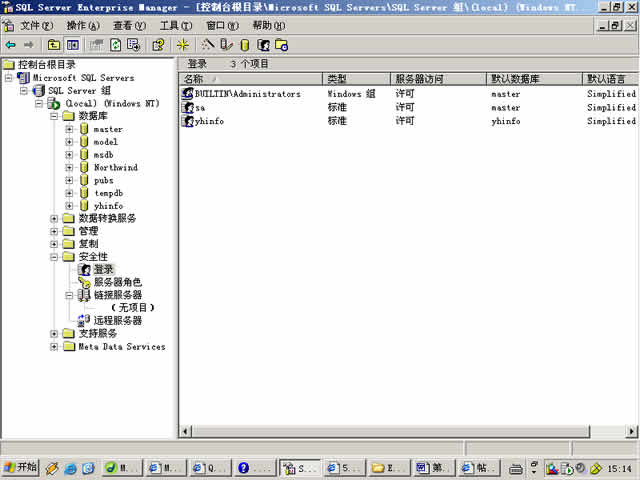Image resolution: width=640 pixels, height=480 pixels.
Task: Collapse the 数据库 folder node
Action: [54, 116]
